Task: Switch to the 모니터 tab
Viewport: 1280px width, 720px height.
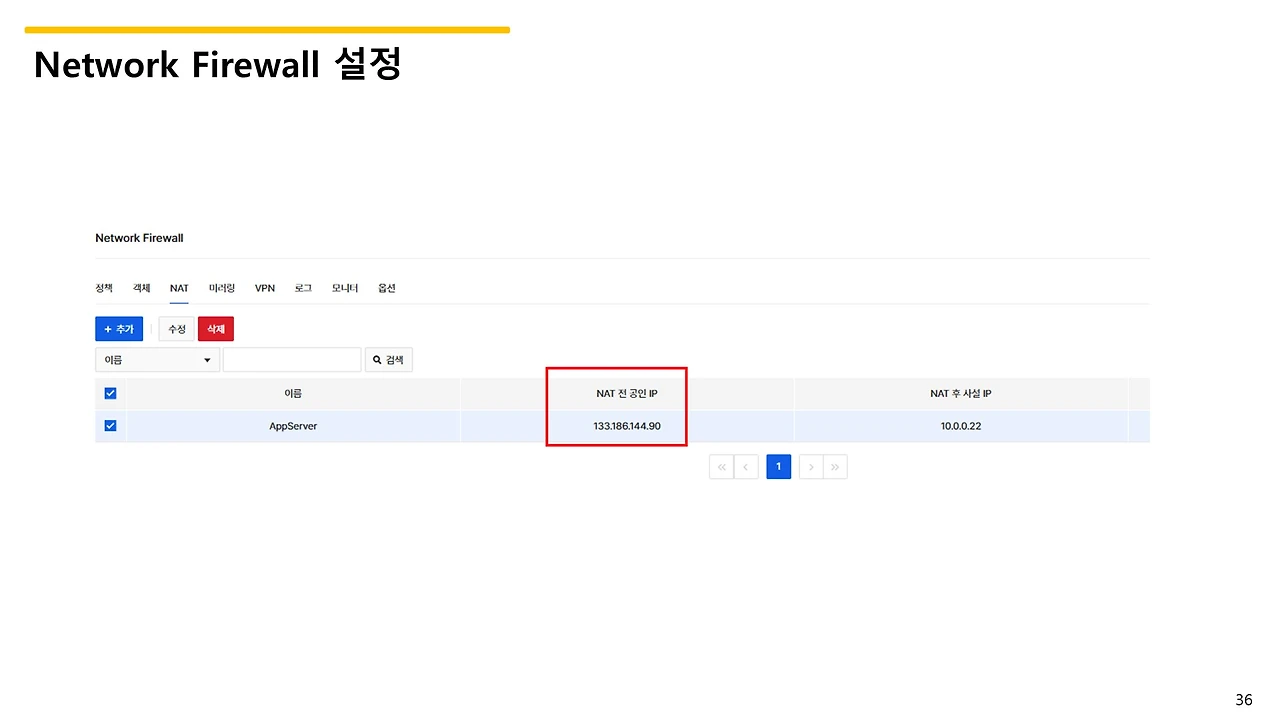Action: click(x=344, y=288)
